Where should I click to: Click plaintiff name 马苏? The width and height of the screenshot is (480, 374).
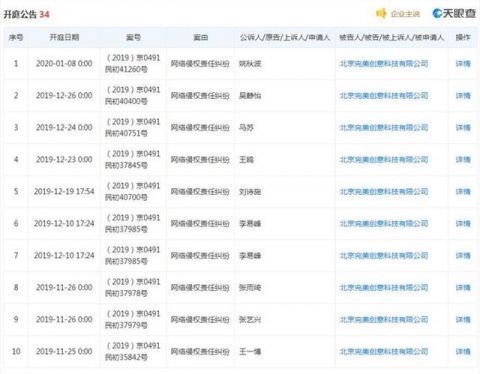246,128
